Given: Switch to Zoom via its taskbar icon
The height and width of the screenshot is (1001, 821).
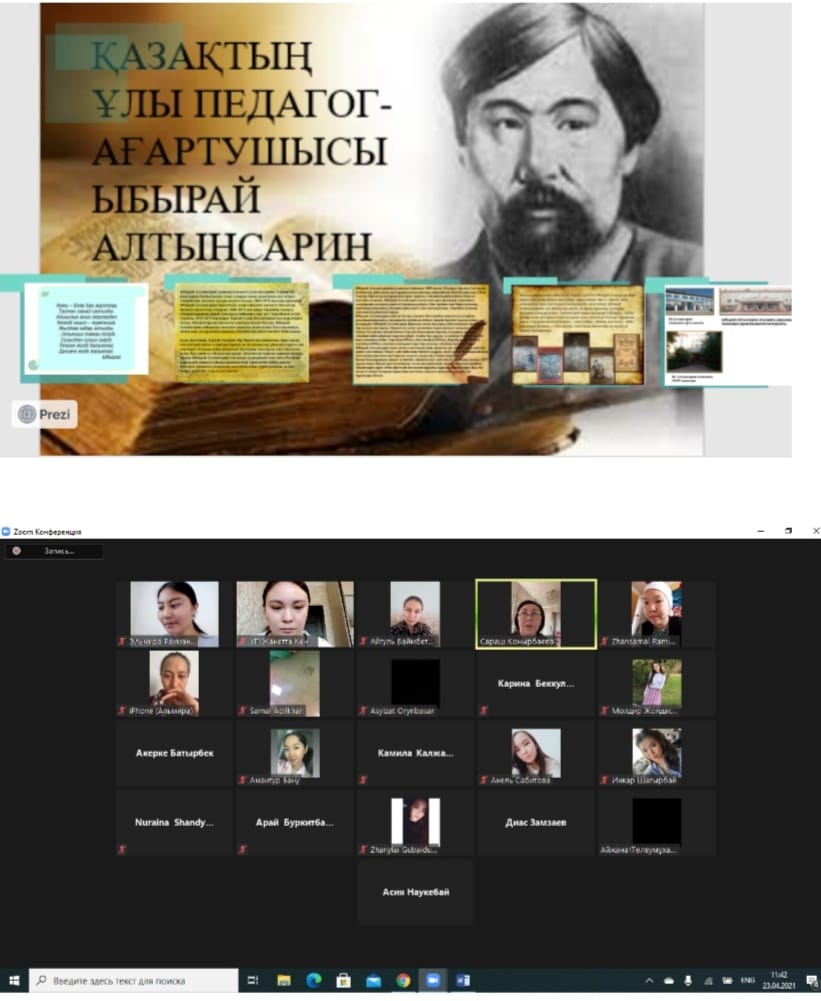Looking at the screenshot, I should pyautogui.click(x=433, y=980).
